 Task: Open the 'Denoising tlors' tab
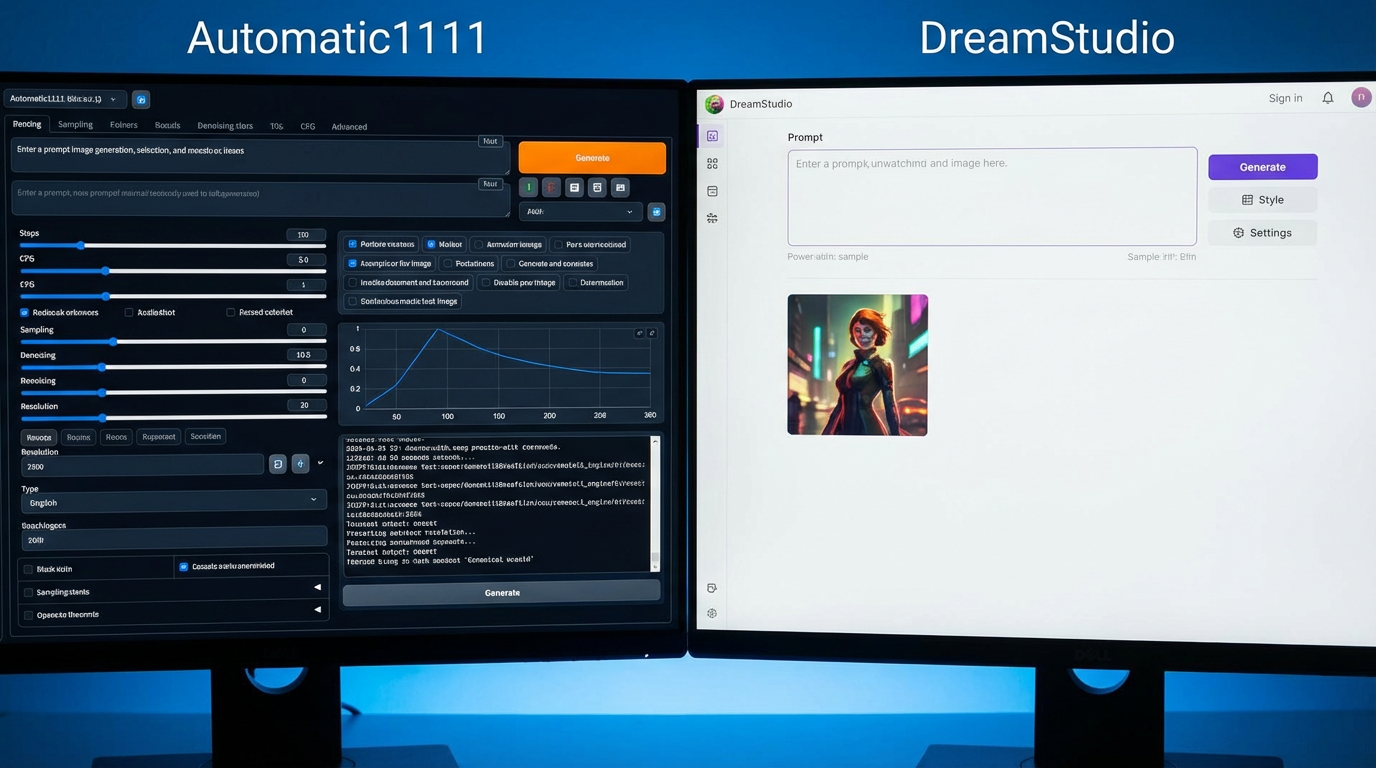(225, 126)
